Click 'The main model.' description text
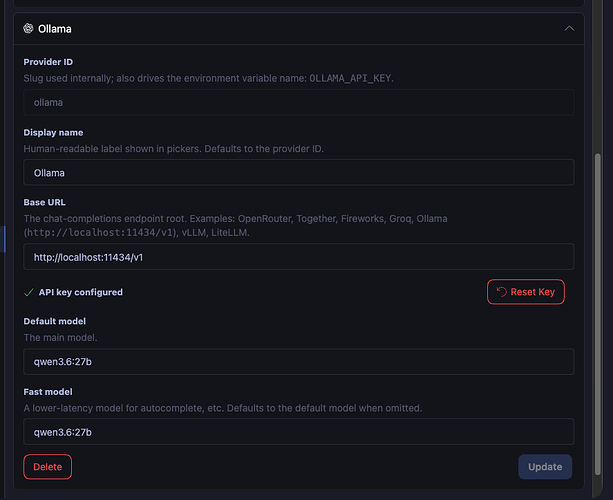Image resolution: width=613 pixels, height=500 pixels. [60, 338]
